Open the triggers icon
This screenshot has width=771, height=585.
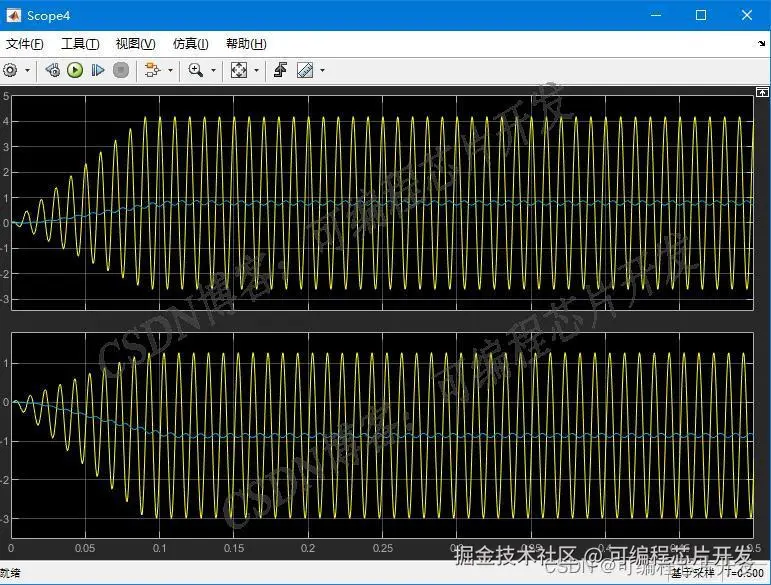point(281,70)
